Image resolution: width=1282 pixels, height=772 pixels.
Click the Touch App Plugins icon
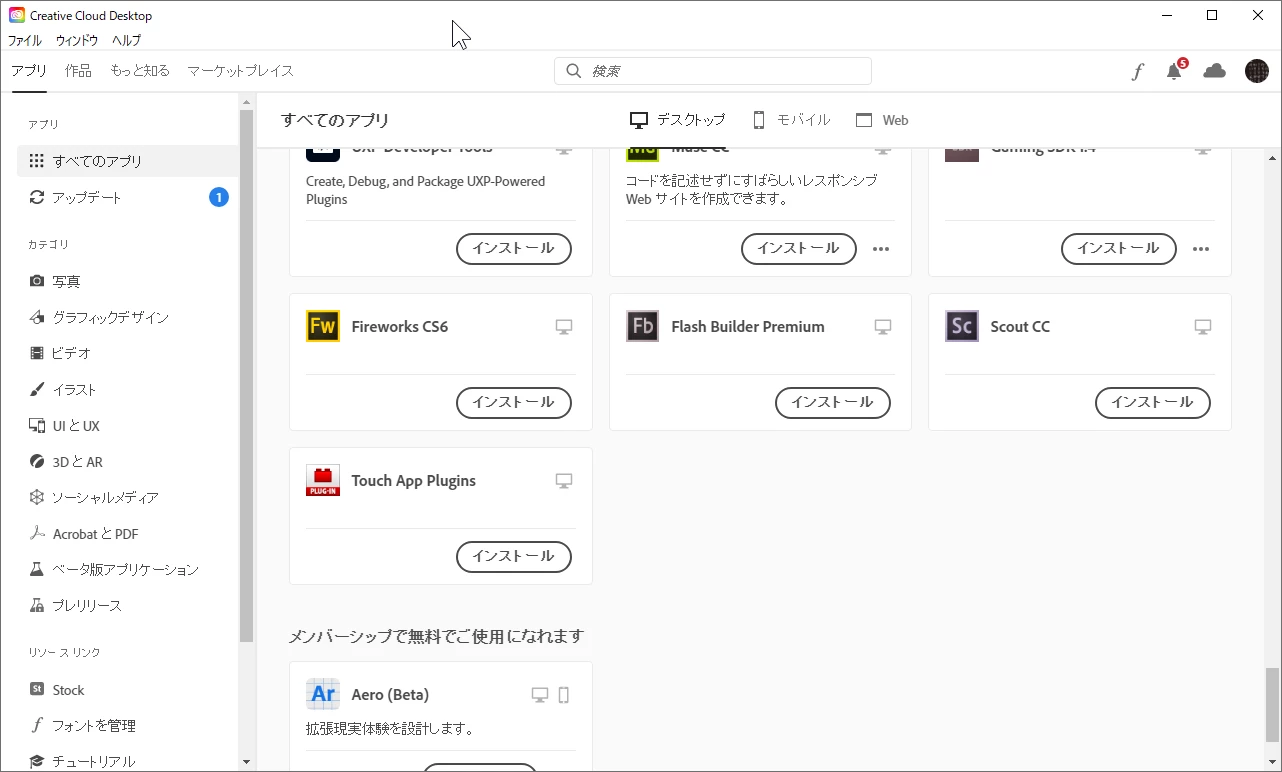tap(323, 481)
